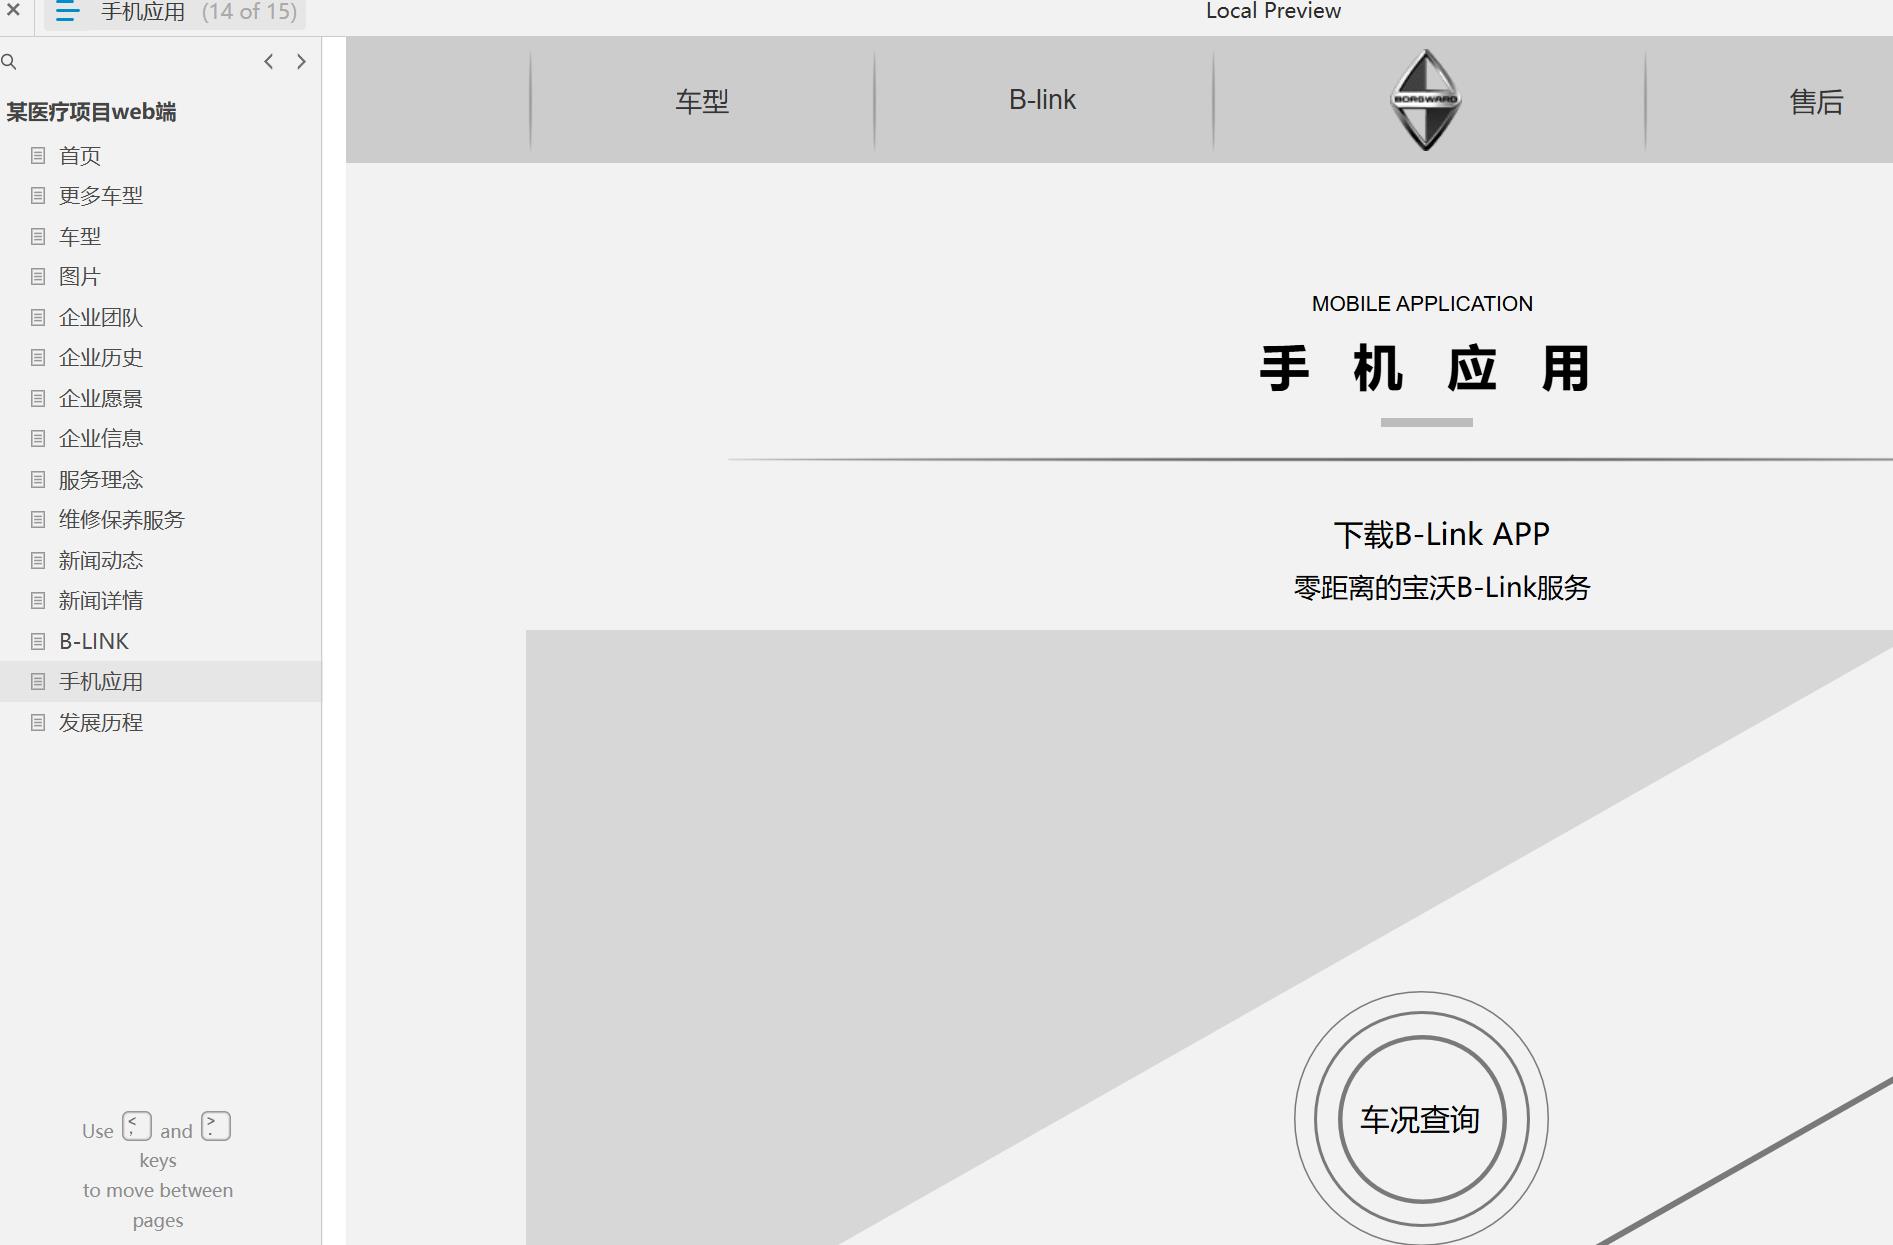Toggle the page list hamburger icon

(67, 12)
